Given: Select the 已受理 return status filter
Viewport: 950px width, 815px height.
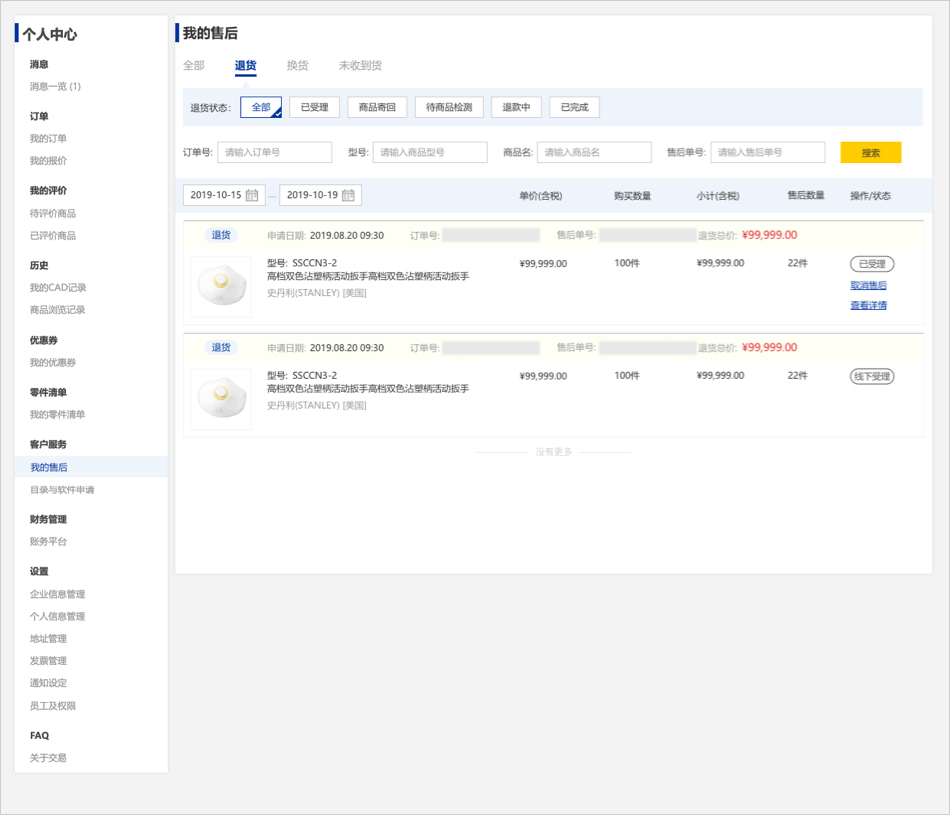Looking at the screenshot, I should 314,107.
